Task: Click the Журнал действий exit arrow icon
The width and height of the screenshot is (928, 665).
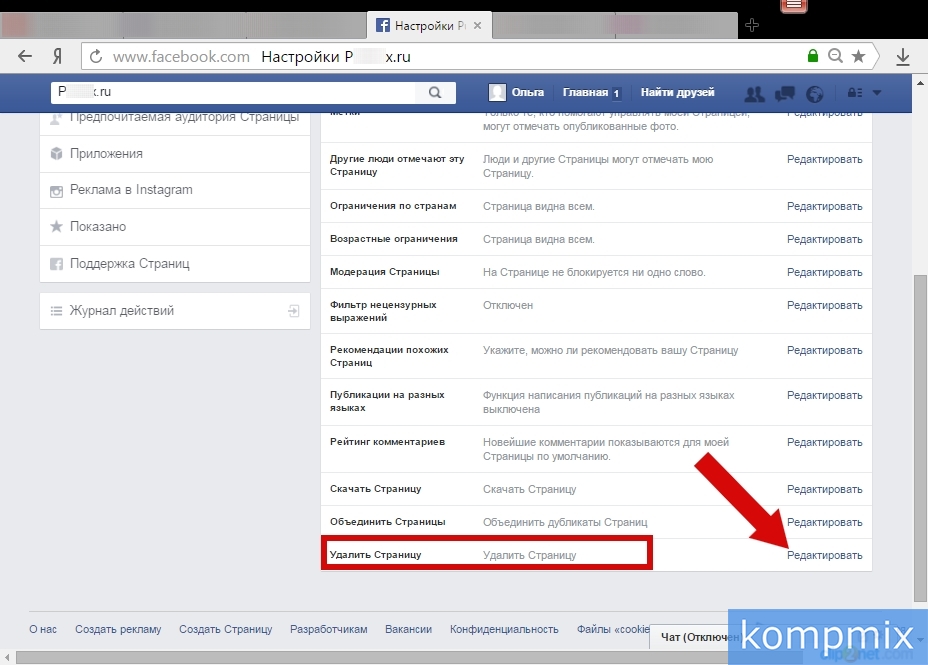Action: pos(294,311)
